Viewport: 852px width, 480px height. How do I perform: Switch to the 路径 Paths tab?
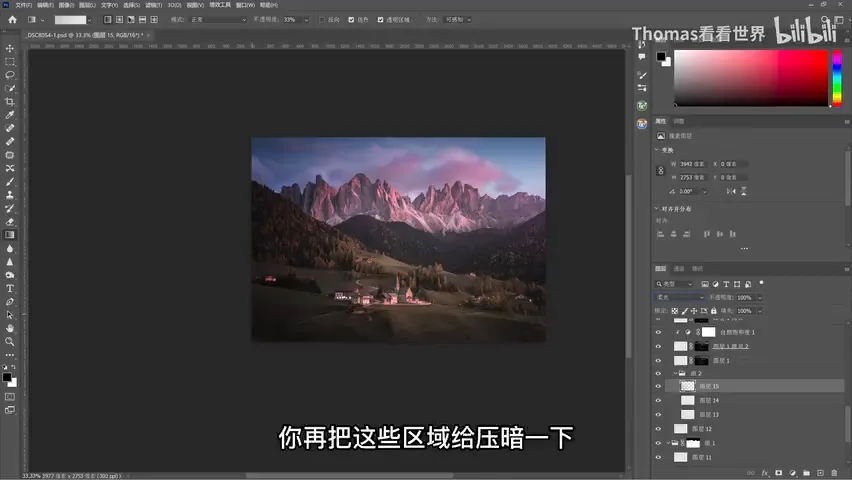pyautogui.click(x=697, y=269)
